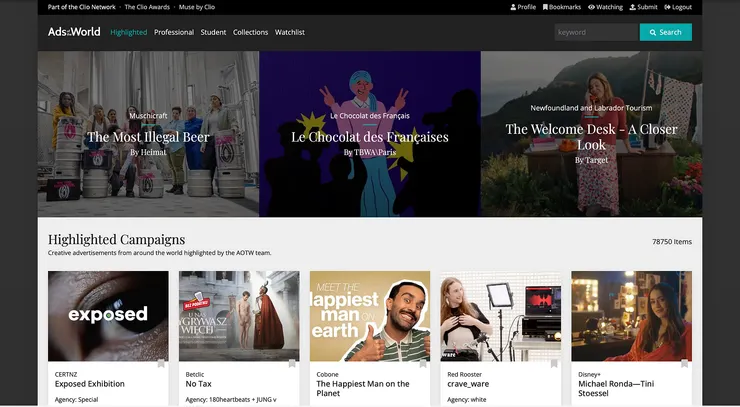Click the Betclic brand label

coord(194,374)
